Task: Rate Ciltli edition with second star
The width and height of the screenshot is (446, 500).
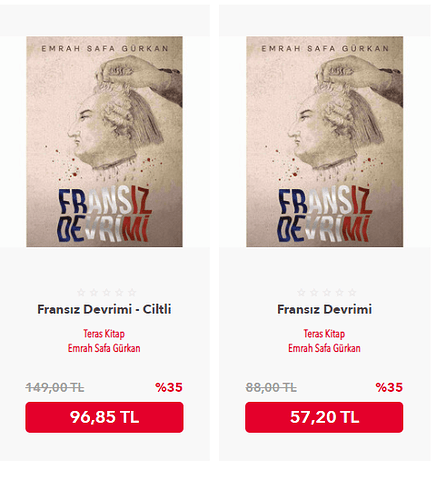Action: 94,293
